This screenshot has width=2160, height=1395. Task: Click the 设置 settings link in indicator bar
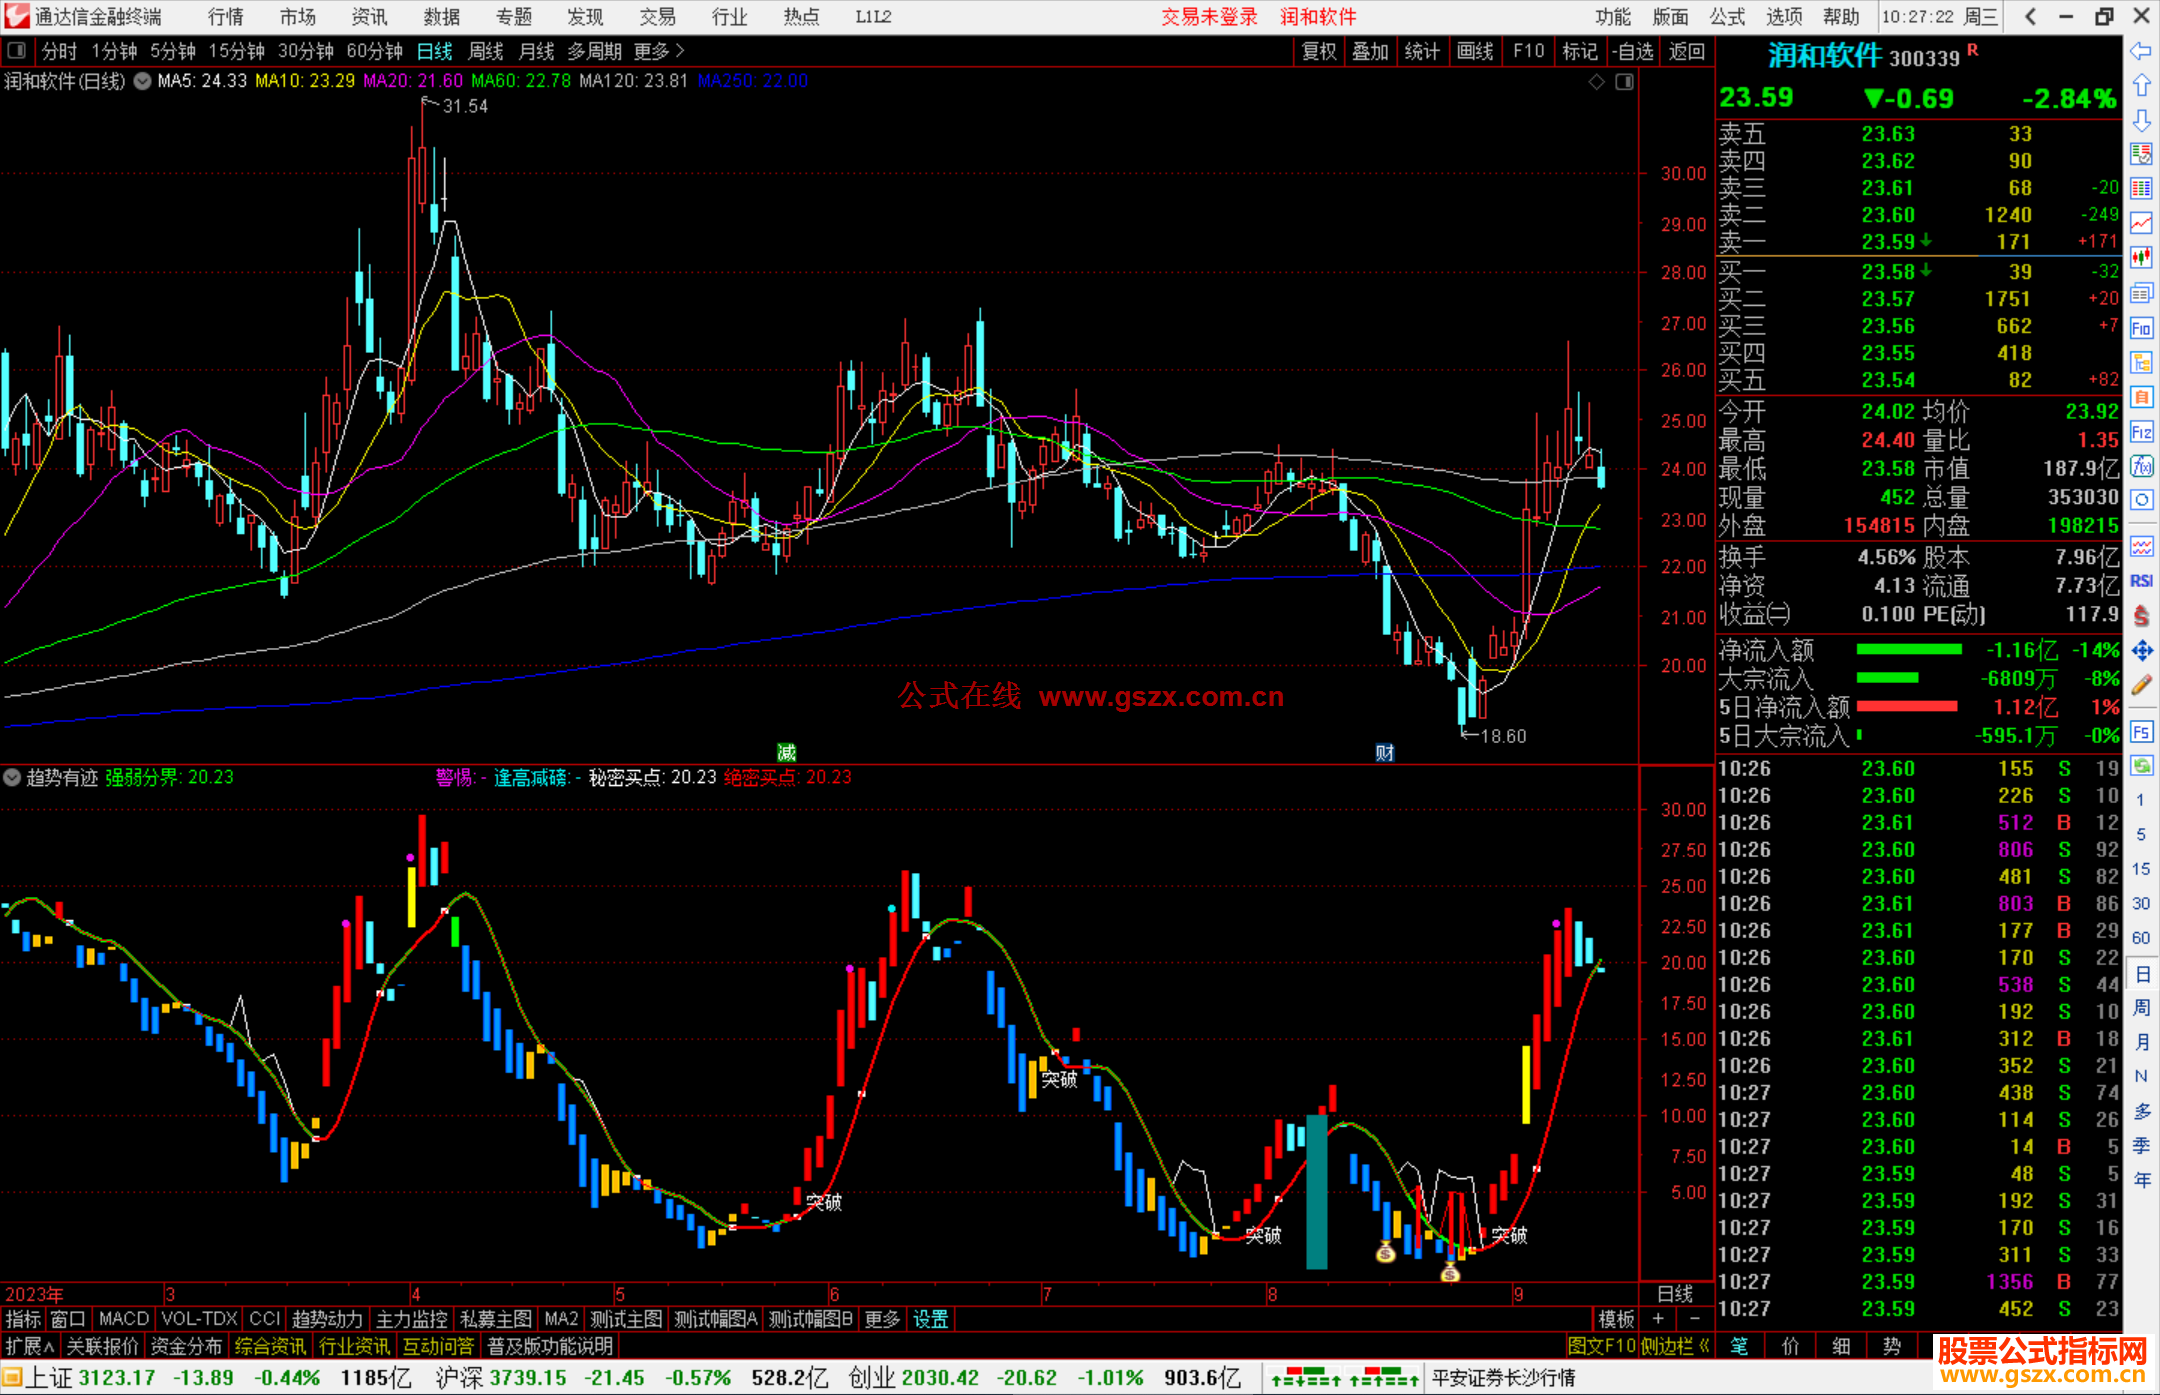coord(930,1319)
